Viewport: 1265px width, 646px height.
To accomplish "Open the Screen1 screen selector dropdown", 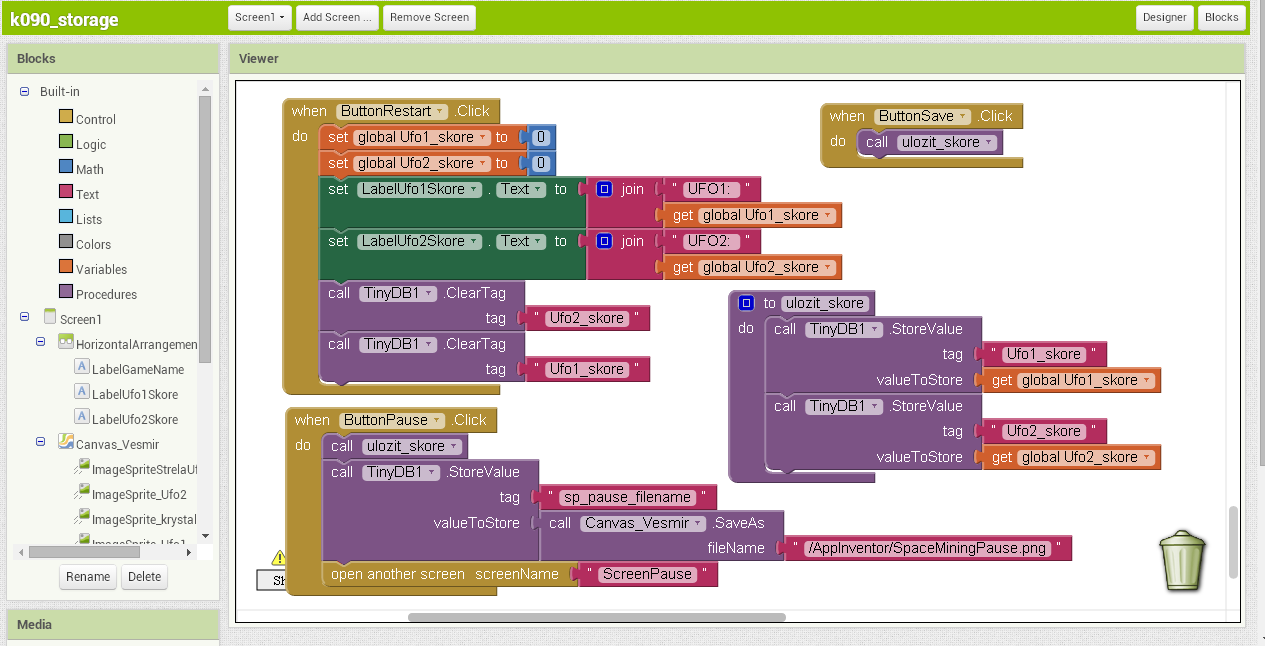I will 260,17.
